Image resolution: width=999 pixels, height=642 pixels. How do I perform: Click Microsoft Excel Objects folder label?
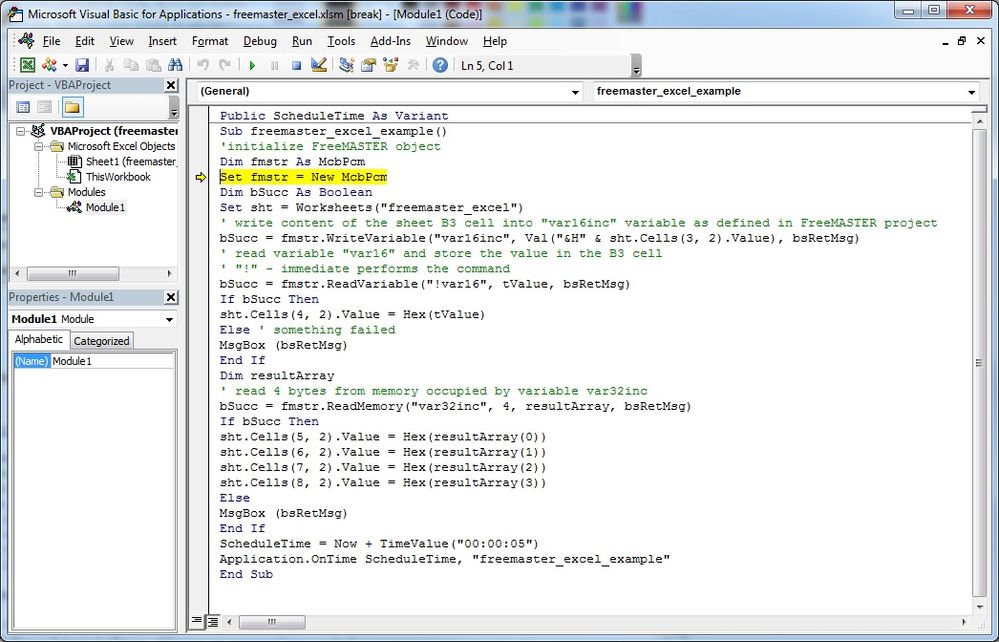(x=121, y=146)
